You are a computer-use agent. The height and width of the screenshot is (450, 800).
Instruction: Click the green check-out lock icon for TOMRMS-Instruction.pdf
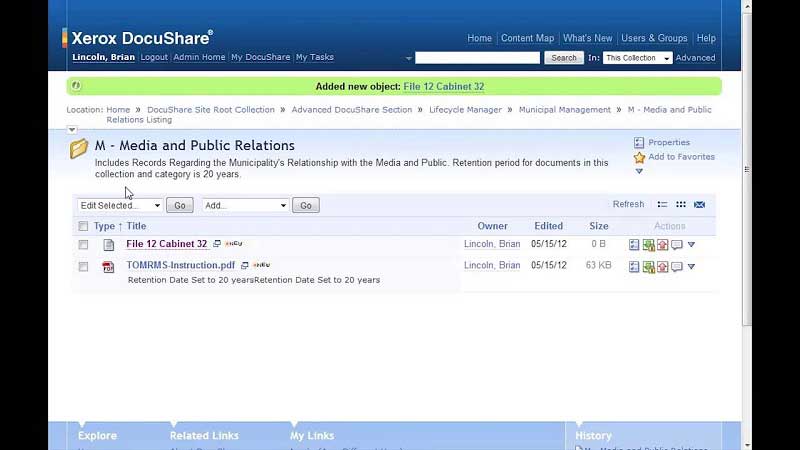tap(648, 266)
